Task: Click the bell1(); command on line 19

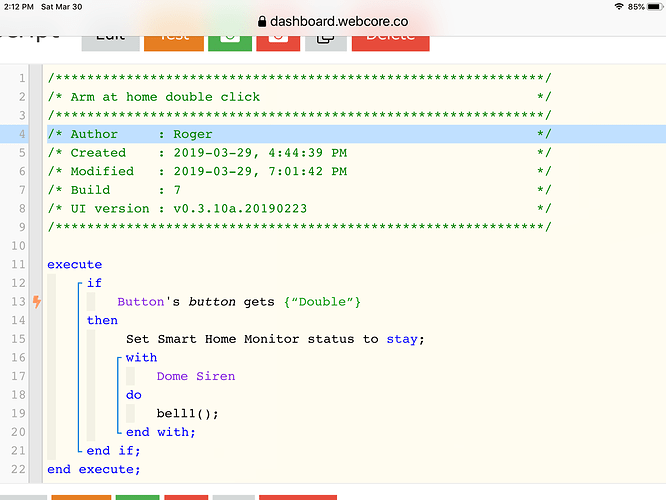Action: [187, 414]
